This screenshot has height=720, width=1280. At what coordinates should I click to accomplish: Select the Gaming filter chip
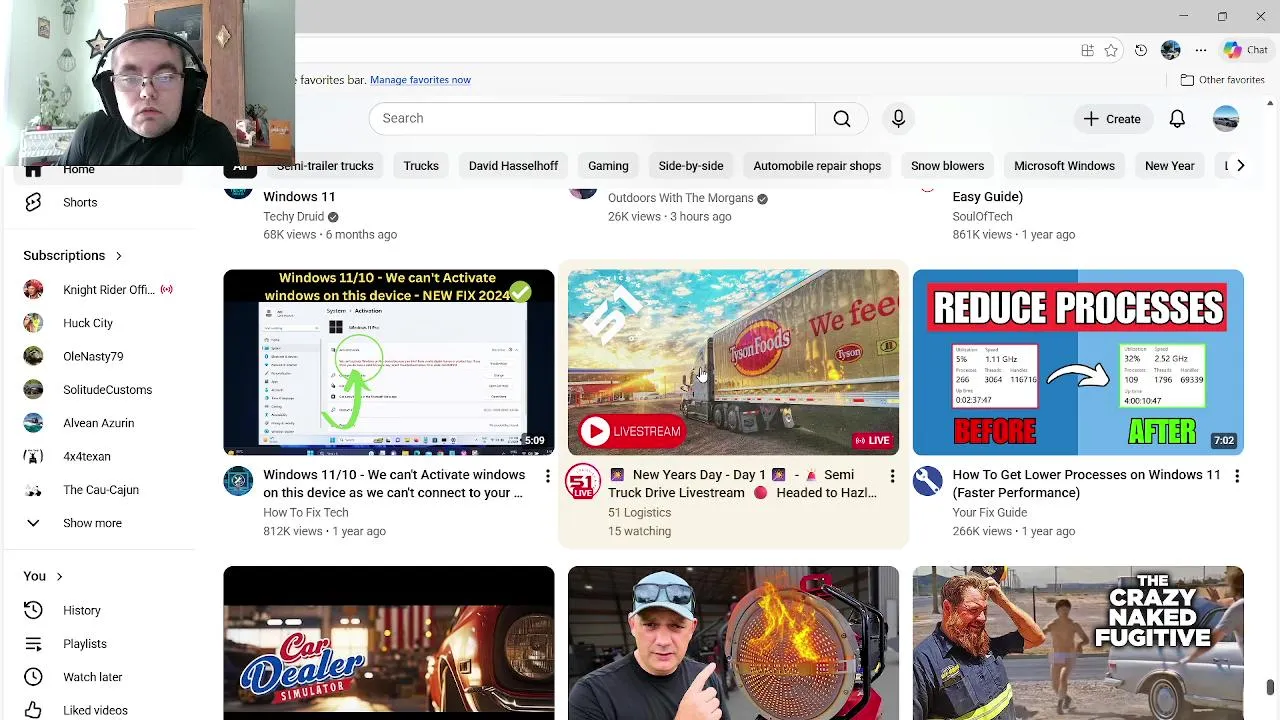[608, 166]
